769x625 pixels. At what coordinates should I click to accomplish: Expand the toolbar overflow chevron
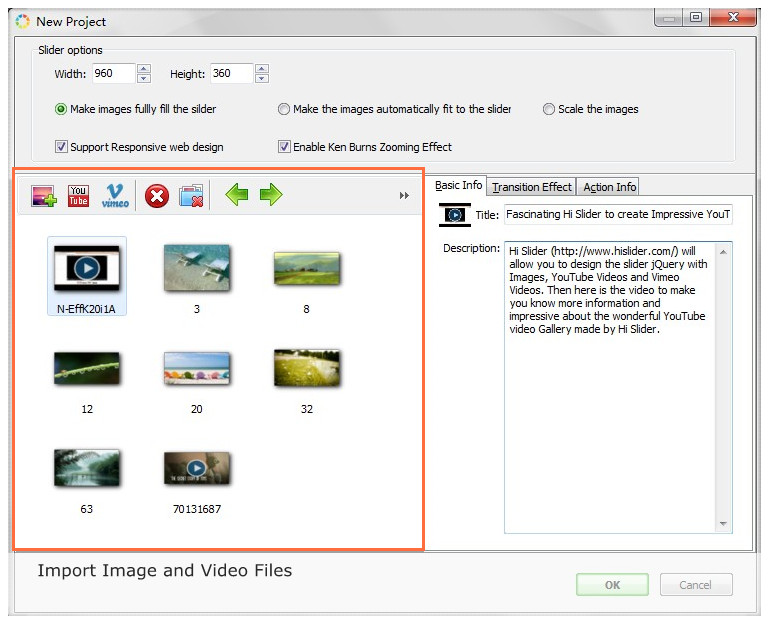coord(404,196)
